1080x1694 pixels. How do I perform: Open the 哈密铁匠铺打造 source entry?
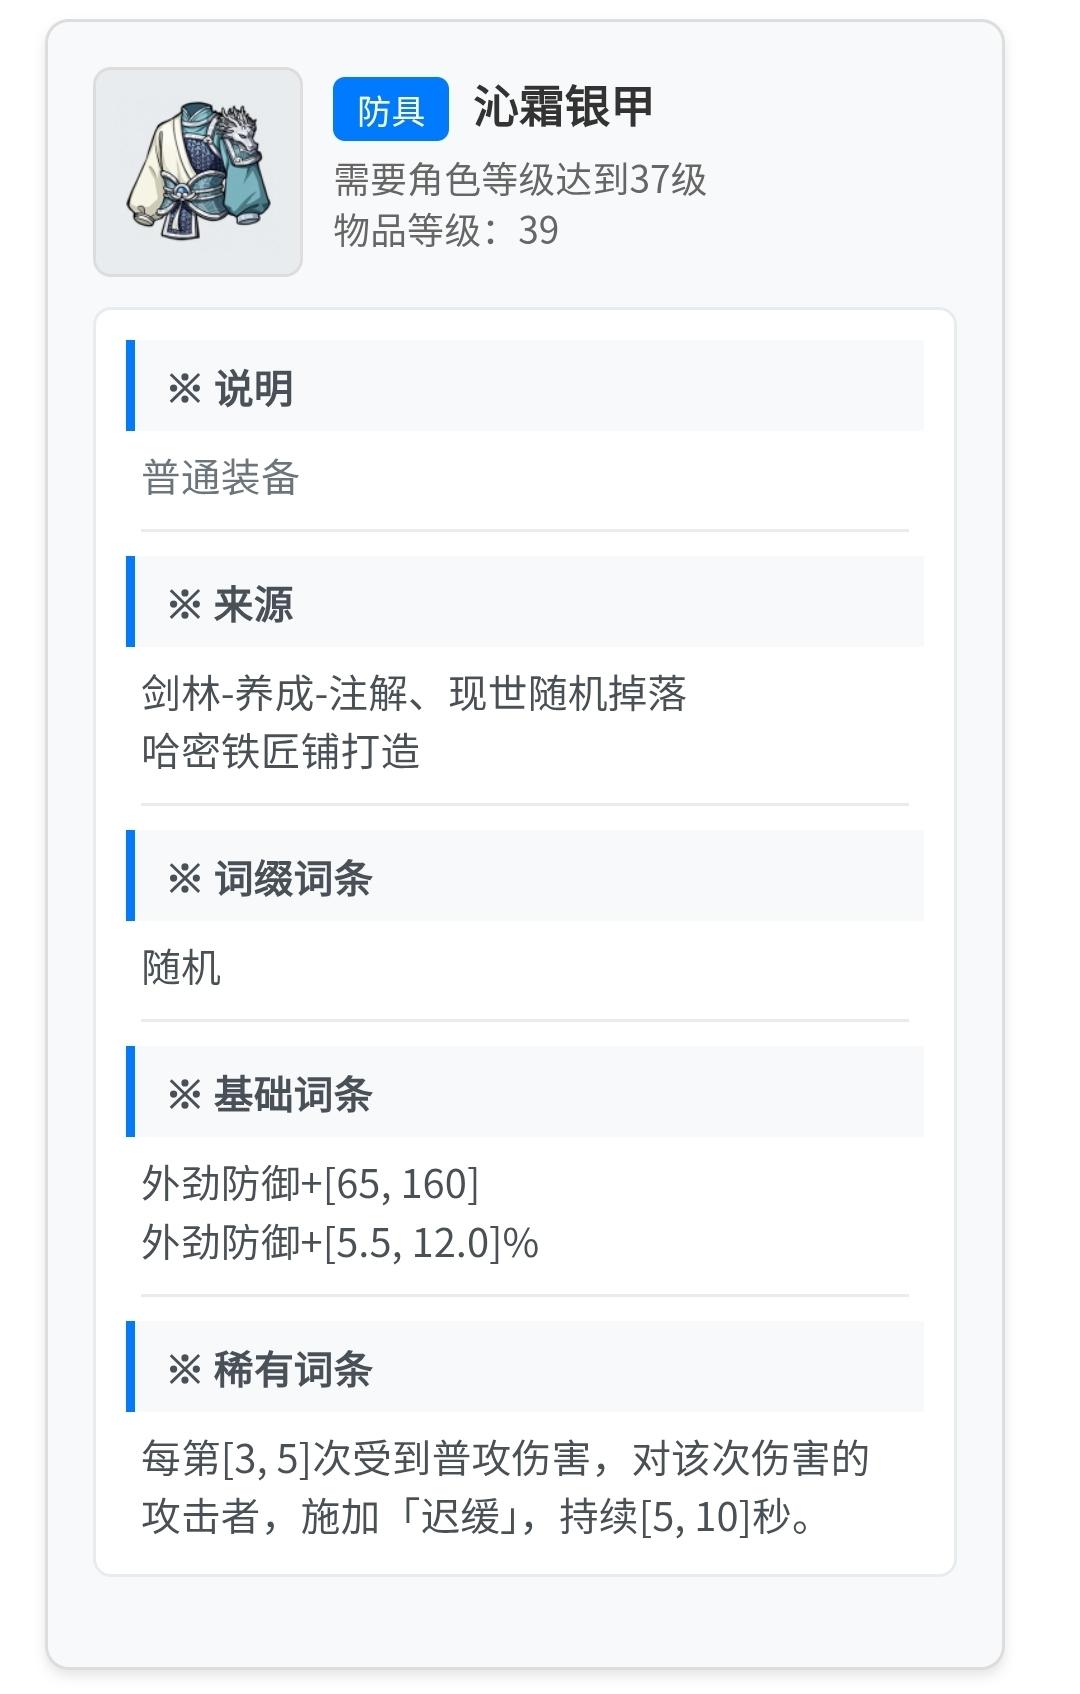(281, 752)
